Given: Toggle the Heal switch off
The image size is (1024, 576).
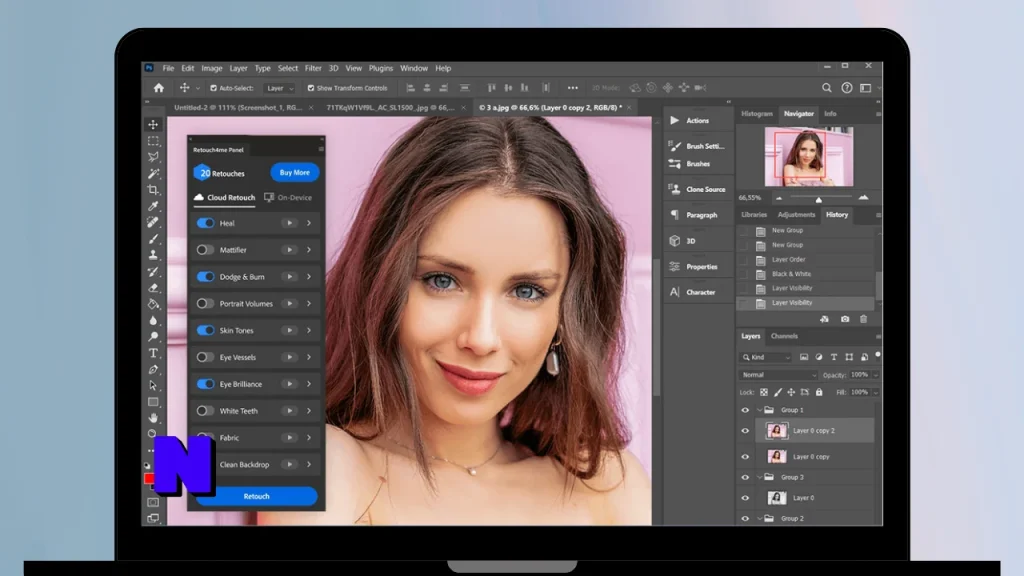Looking at the screenshot, I should (206, 223).
